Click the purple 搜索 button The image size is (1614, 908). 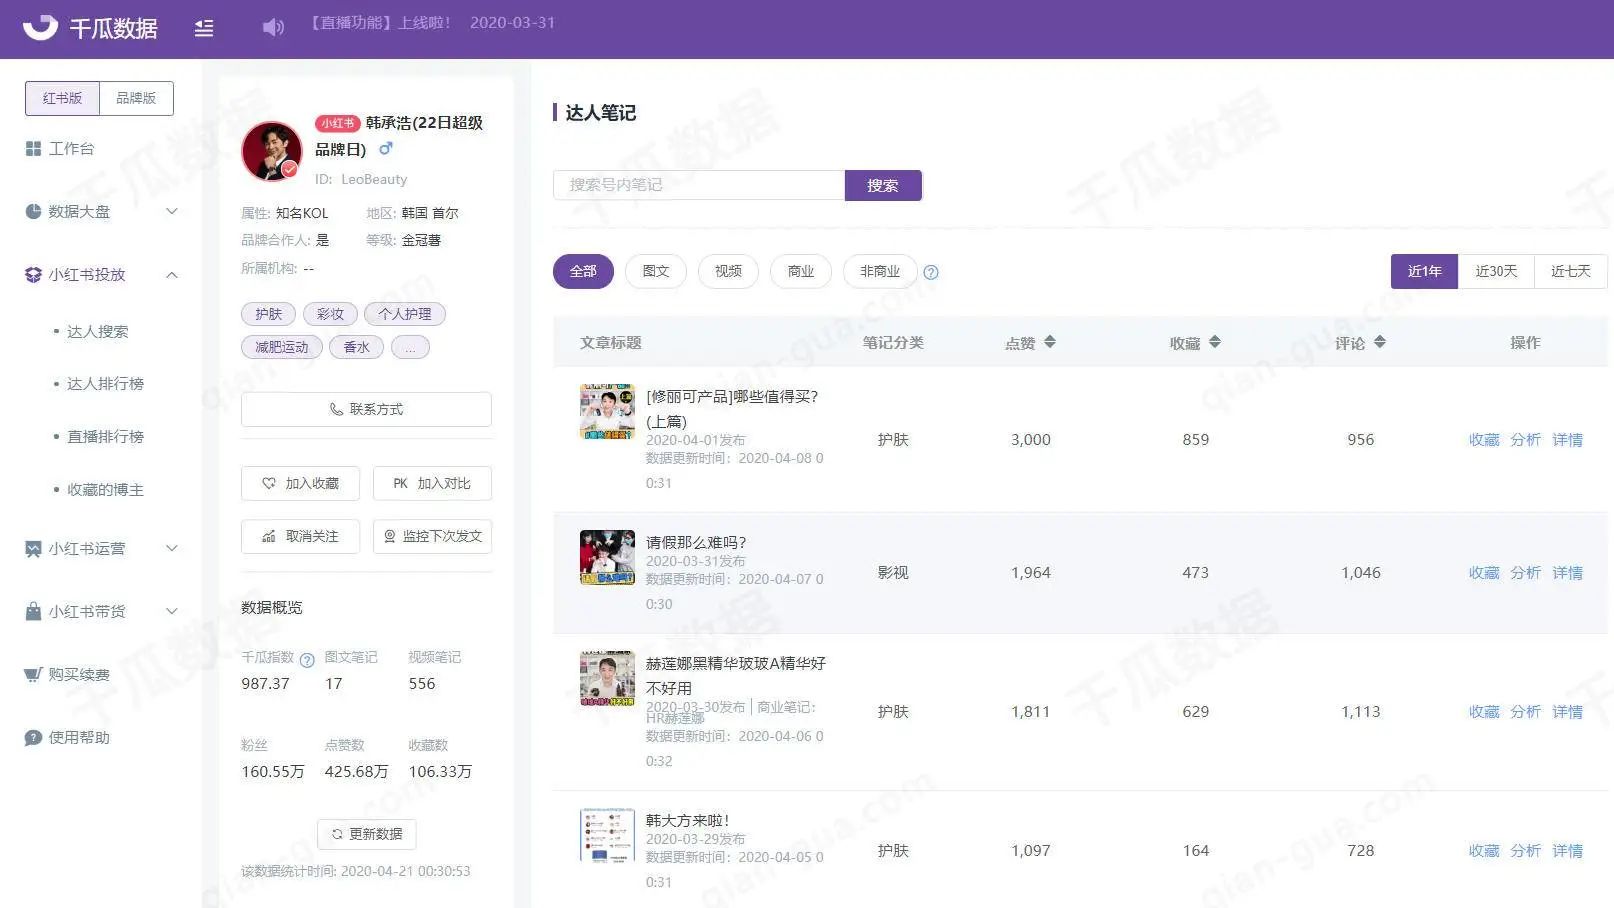tap(883, 185)
